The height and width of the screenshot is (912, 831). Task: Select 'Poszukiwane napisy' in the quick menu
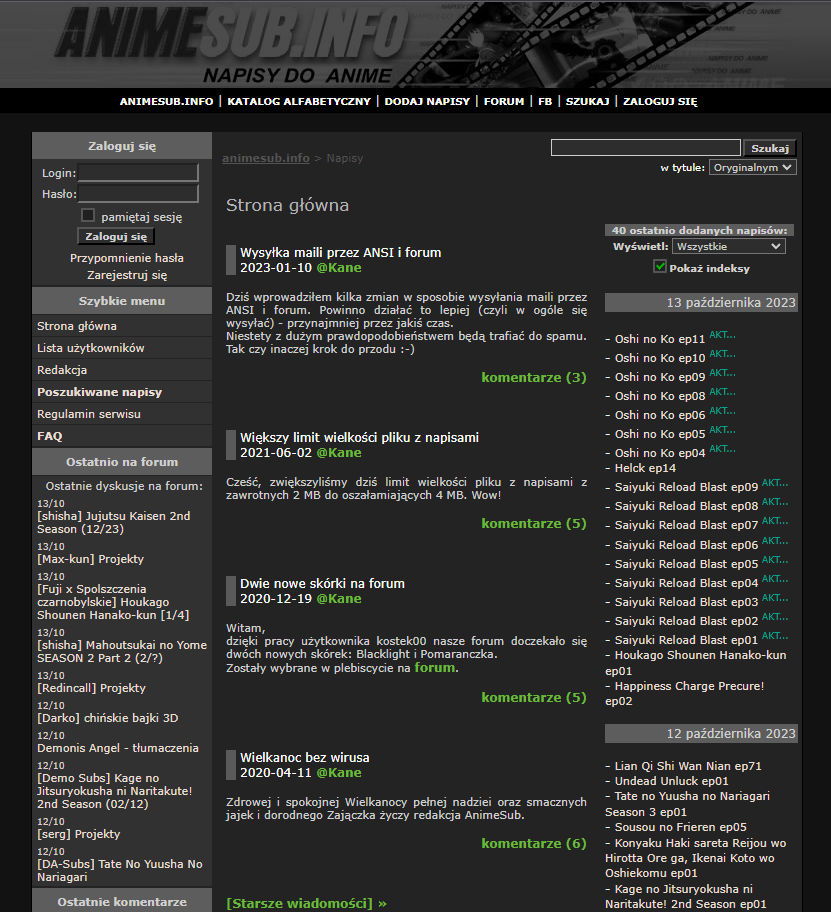tap(100, 392)
